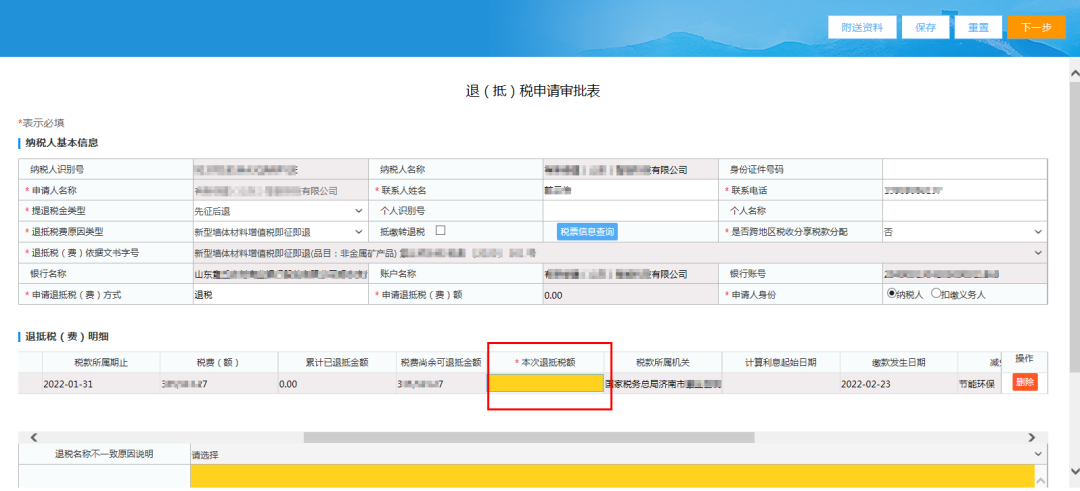
Task: Click the 个人名称 input field
Action: [x=965, y=211]
